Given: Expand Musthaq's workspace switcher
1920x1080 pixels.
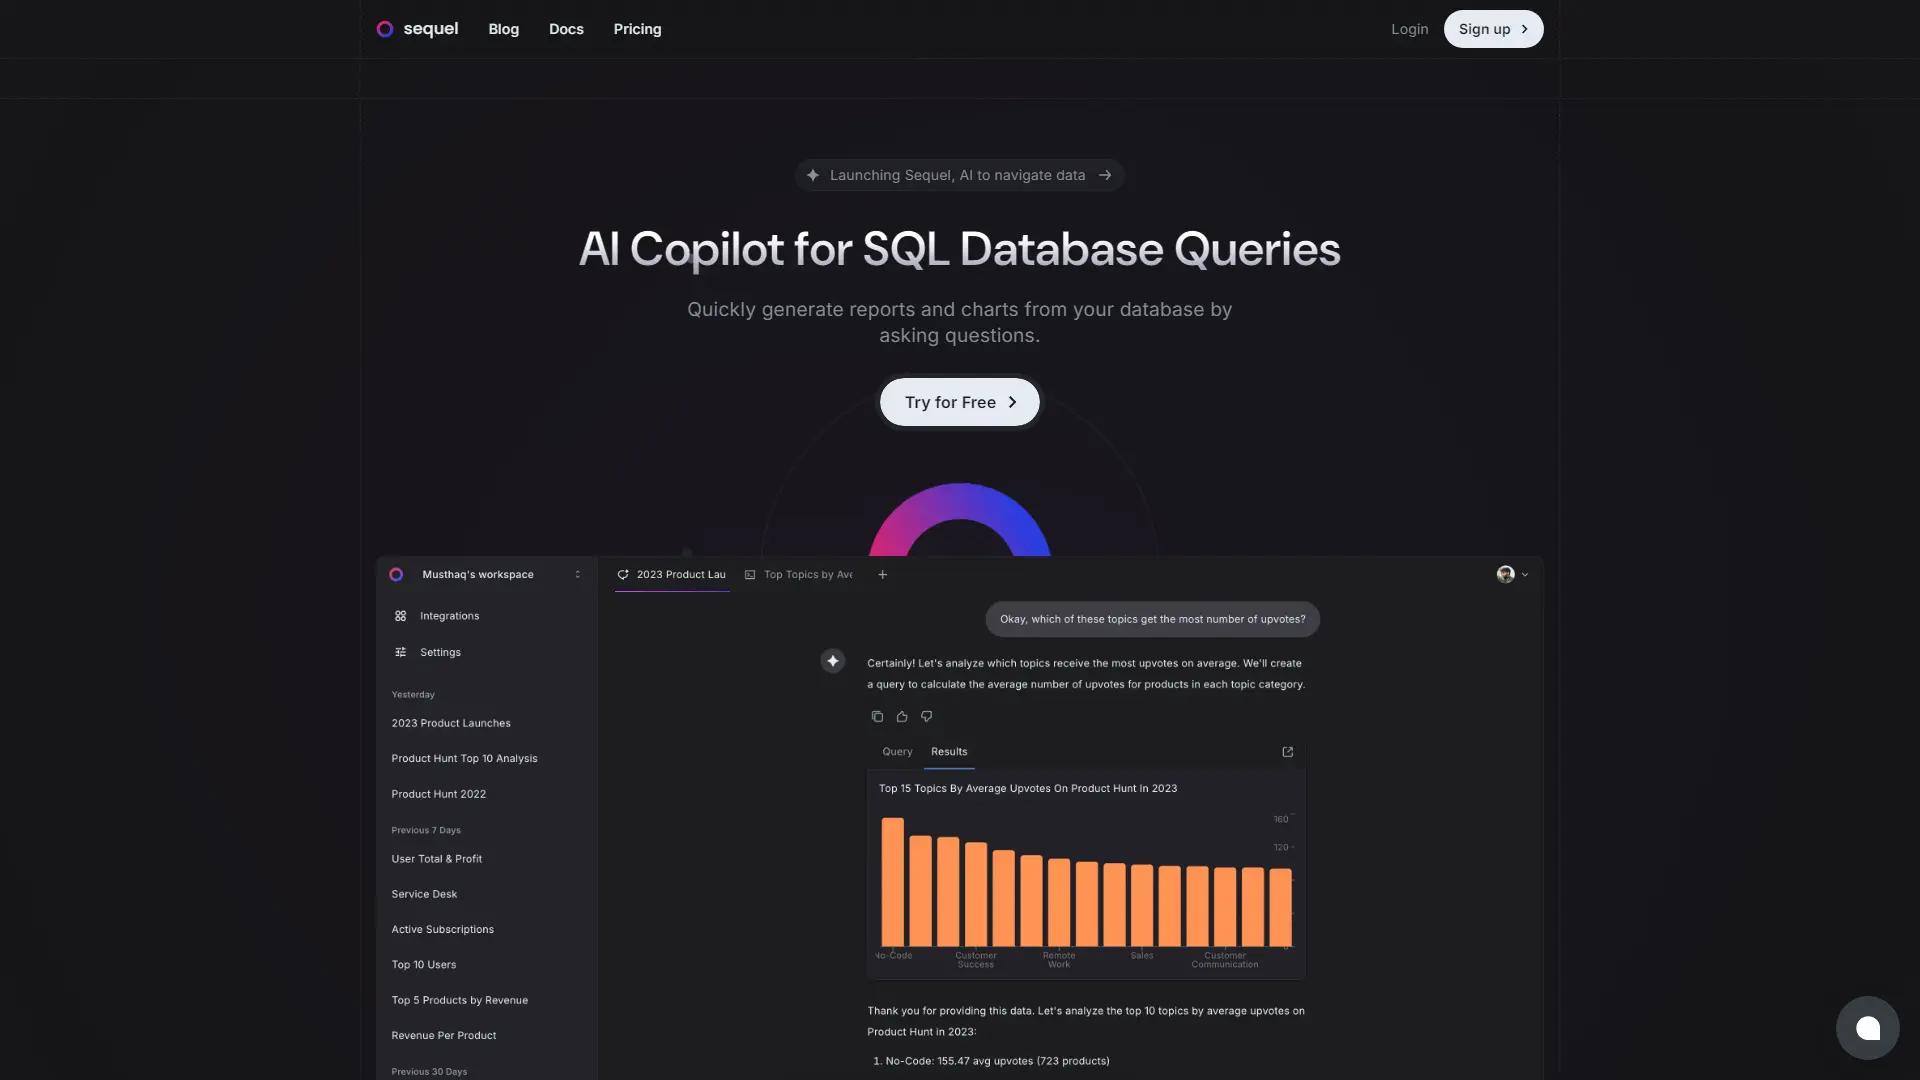Looking at the screenshot, I should click(x=577, y=575).
